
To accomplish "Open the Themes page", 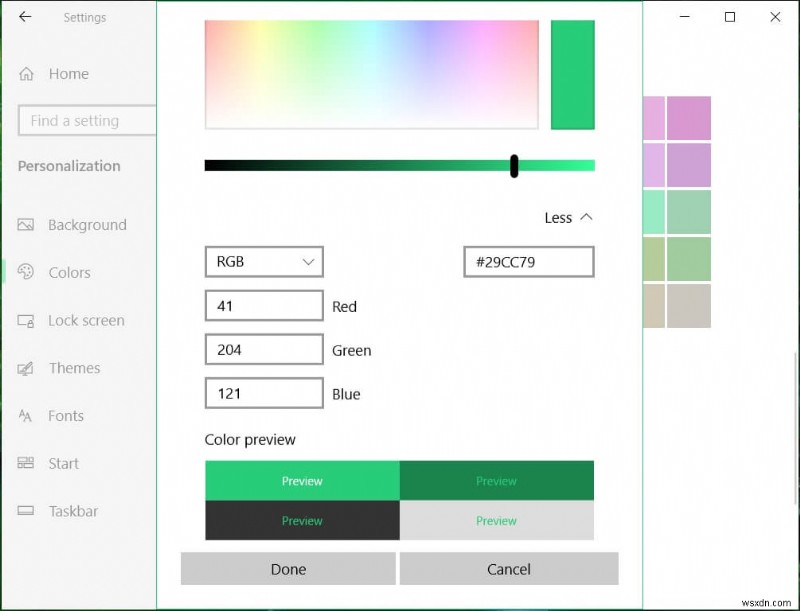I will pyautogui.click(x=74, y=368).
